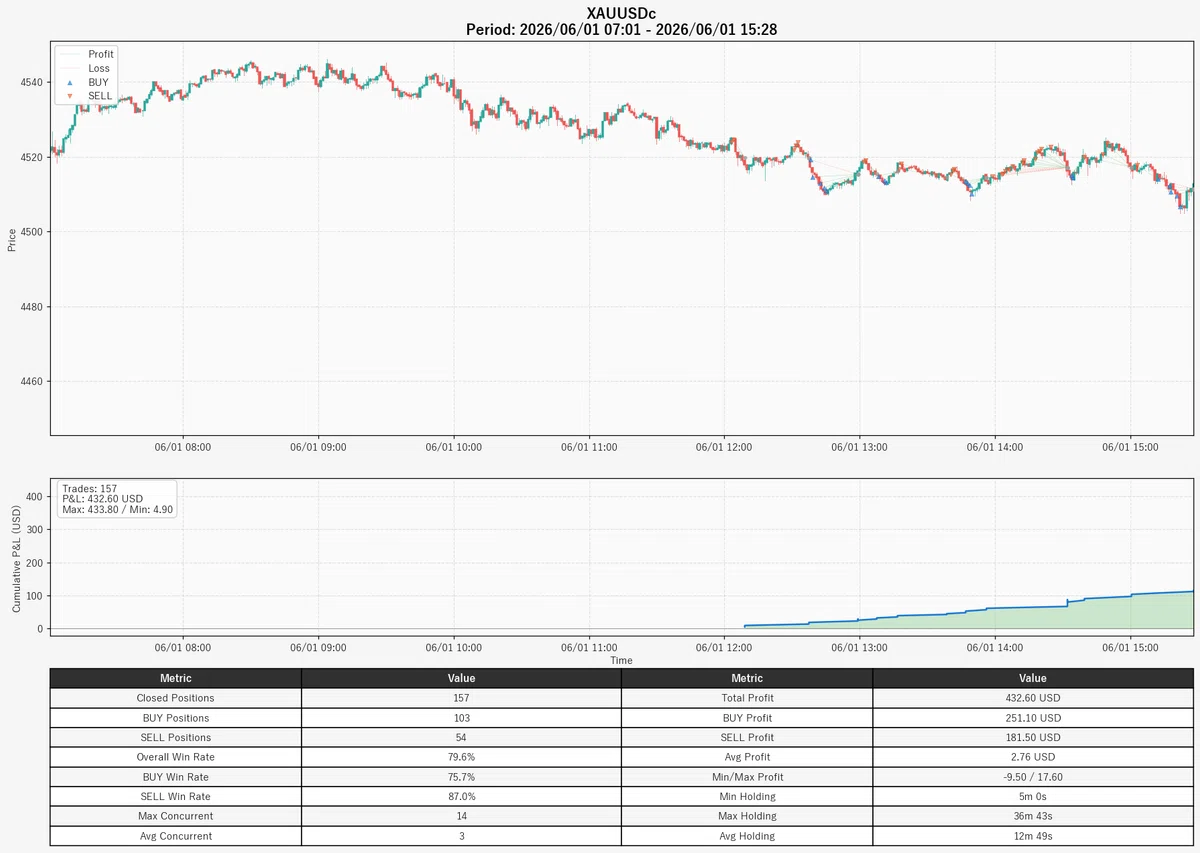Click the -9.50 / 17.60 value cell

pos(1033,777)
